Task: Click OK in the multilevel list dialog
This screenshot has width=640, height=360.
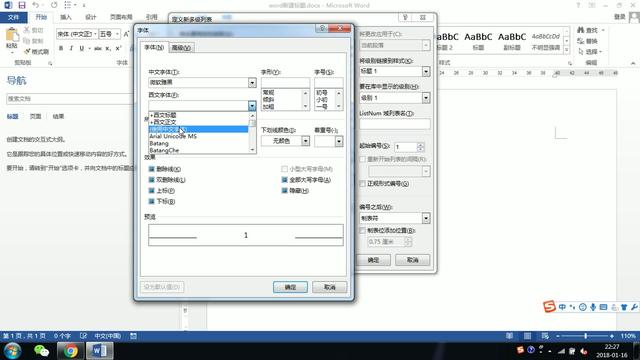Action: pos(373,260)
